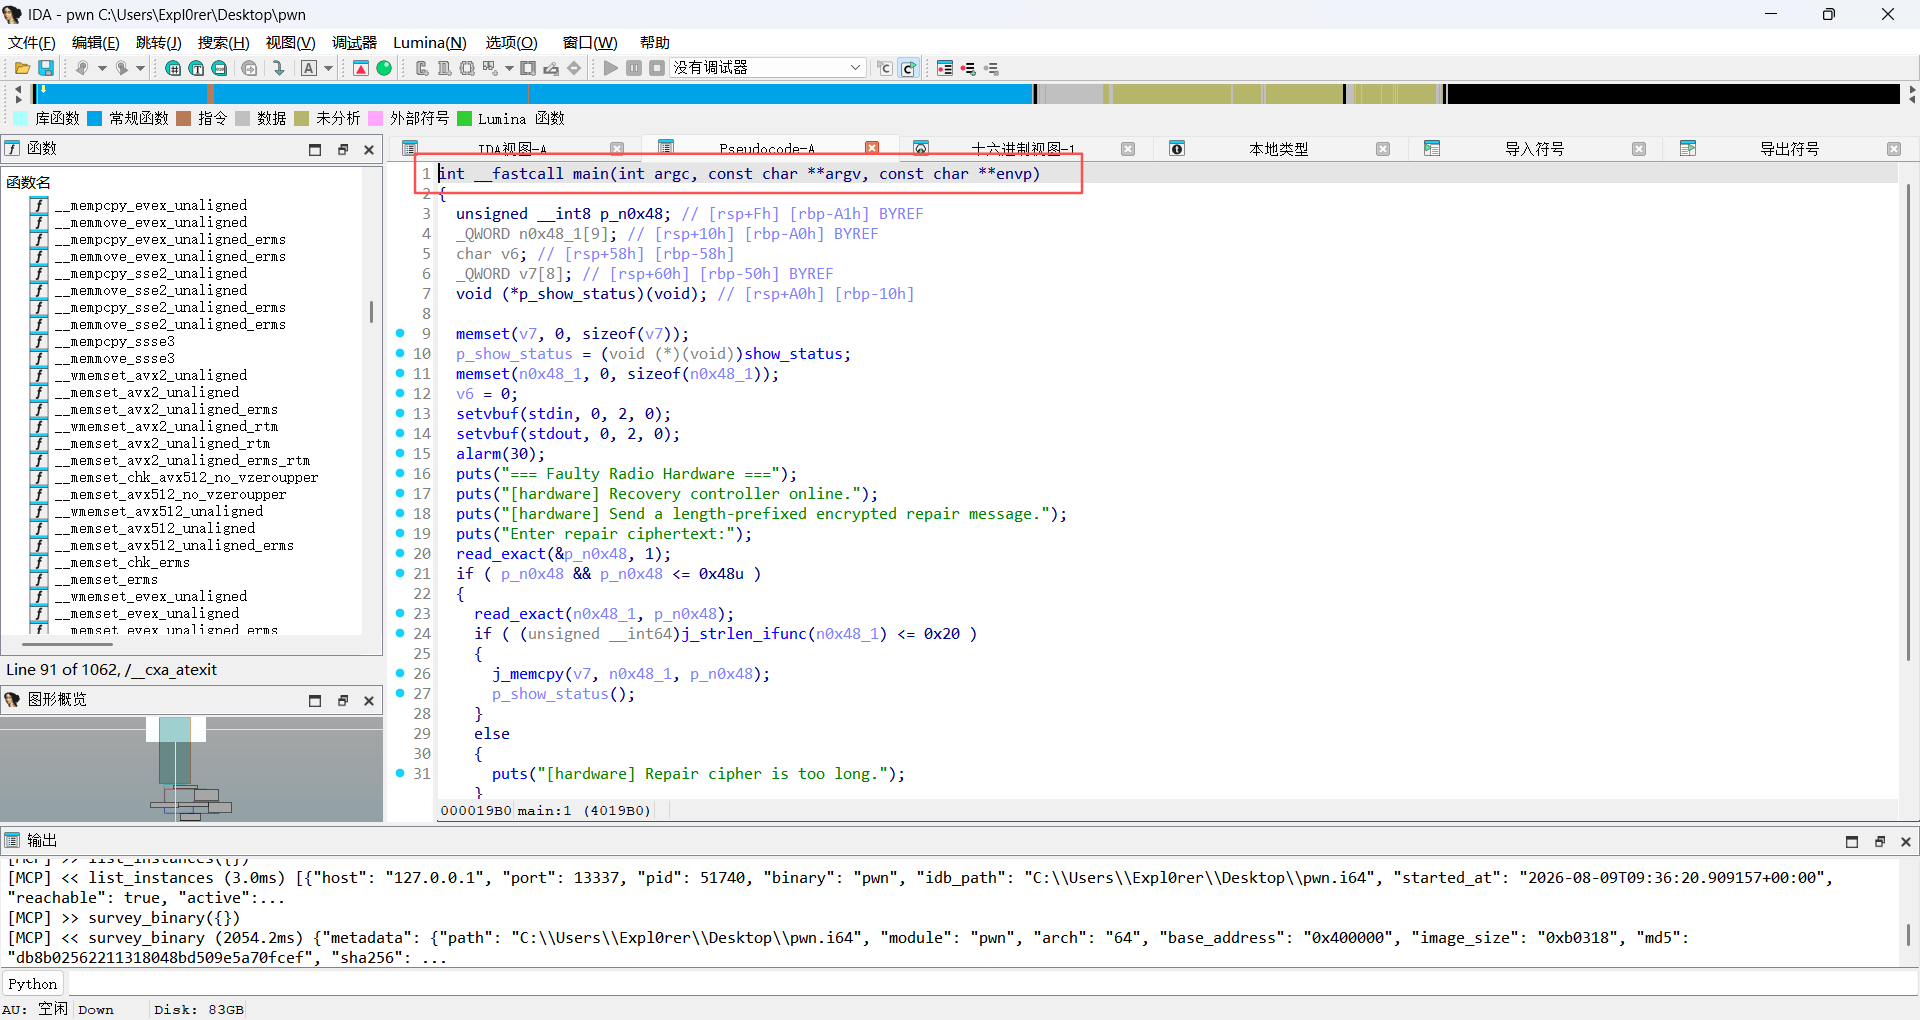
Task: Click the Lumina 函数 green legend swatch
Action: [464, 118]
